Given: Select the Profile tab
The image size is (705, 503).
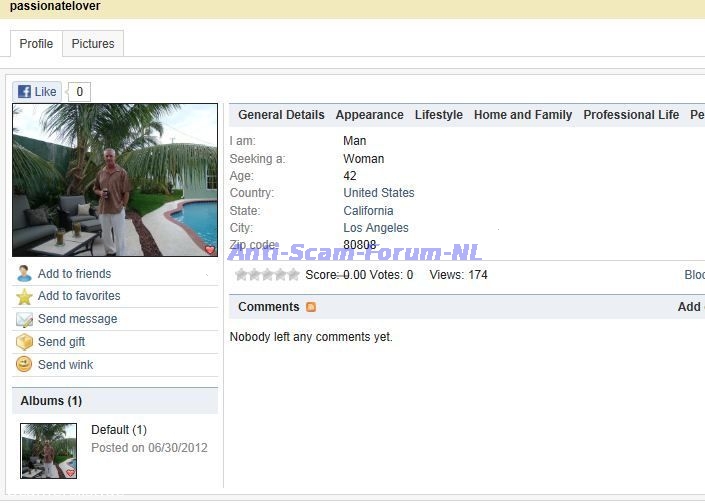Looking at the screenshot, I should coord(36,44).
